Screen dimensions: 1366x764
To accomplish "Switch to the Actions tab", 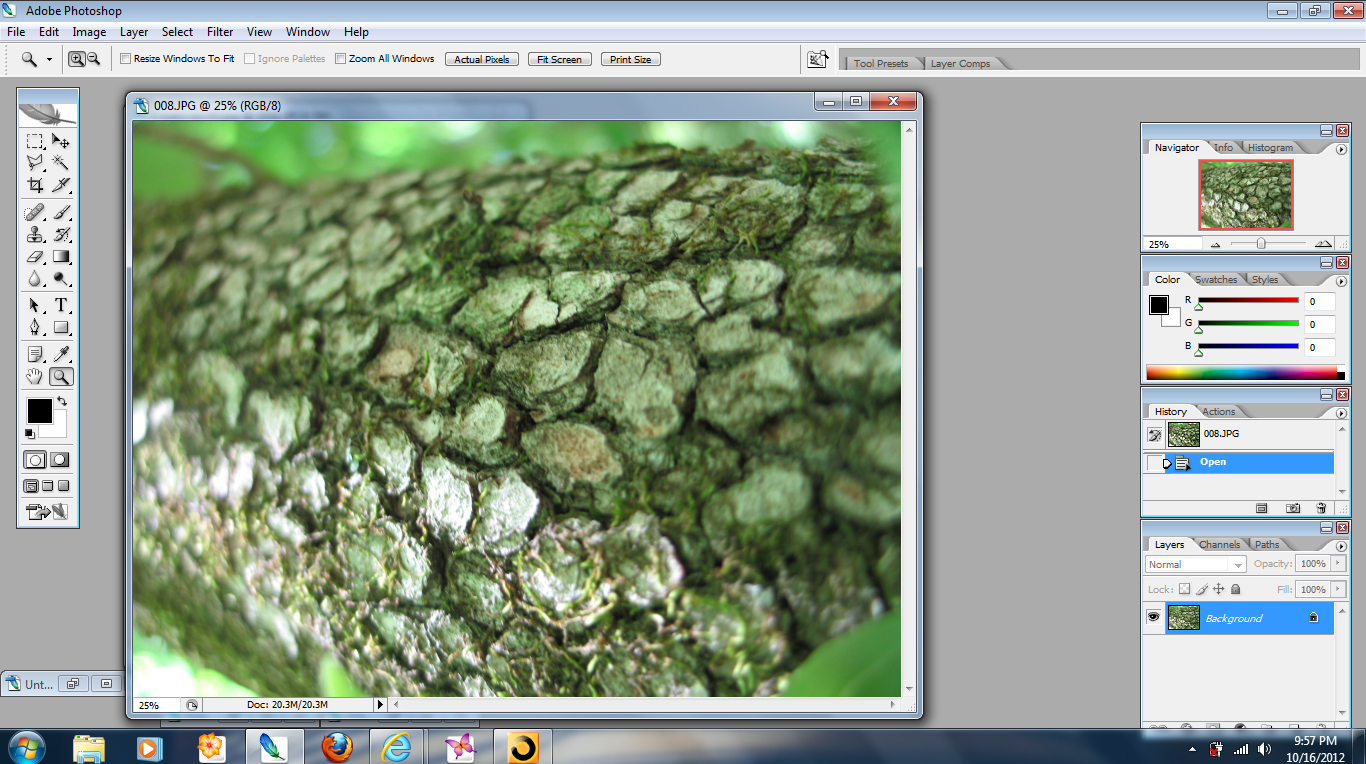I will 1218,411.
